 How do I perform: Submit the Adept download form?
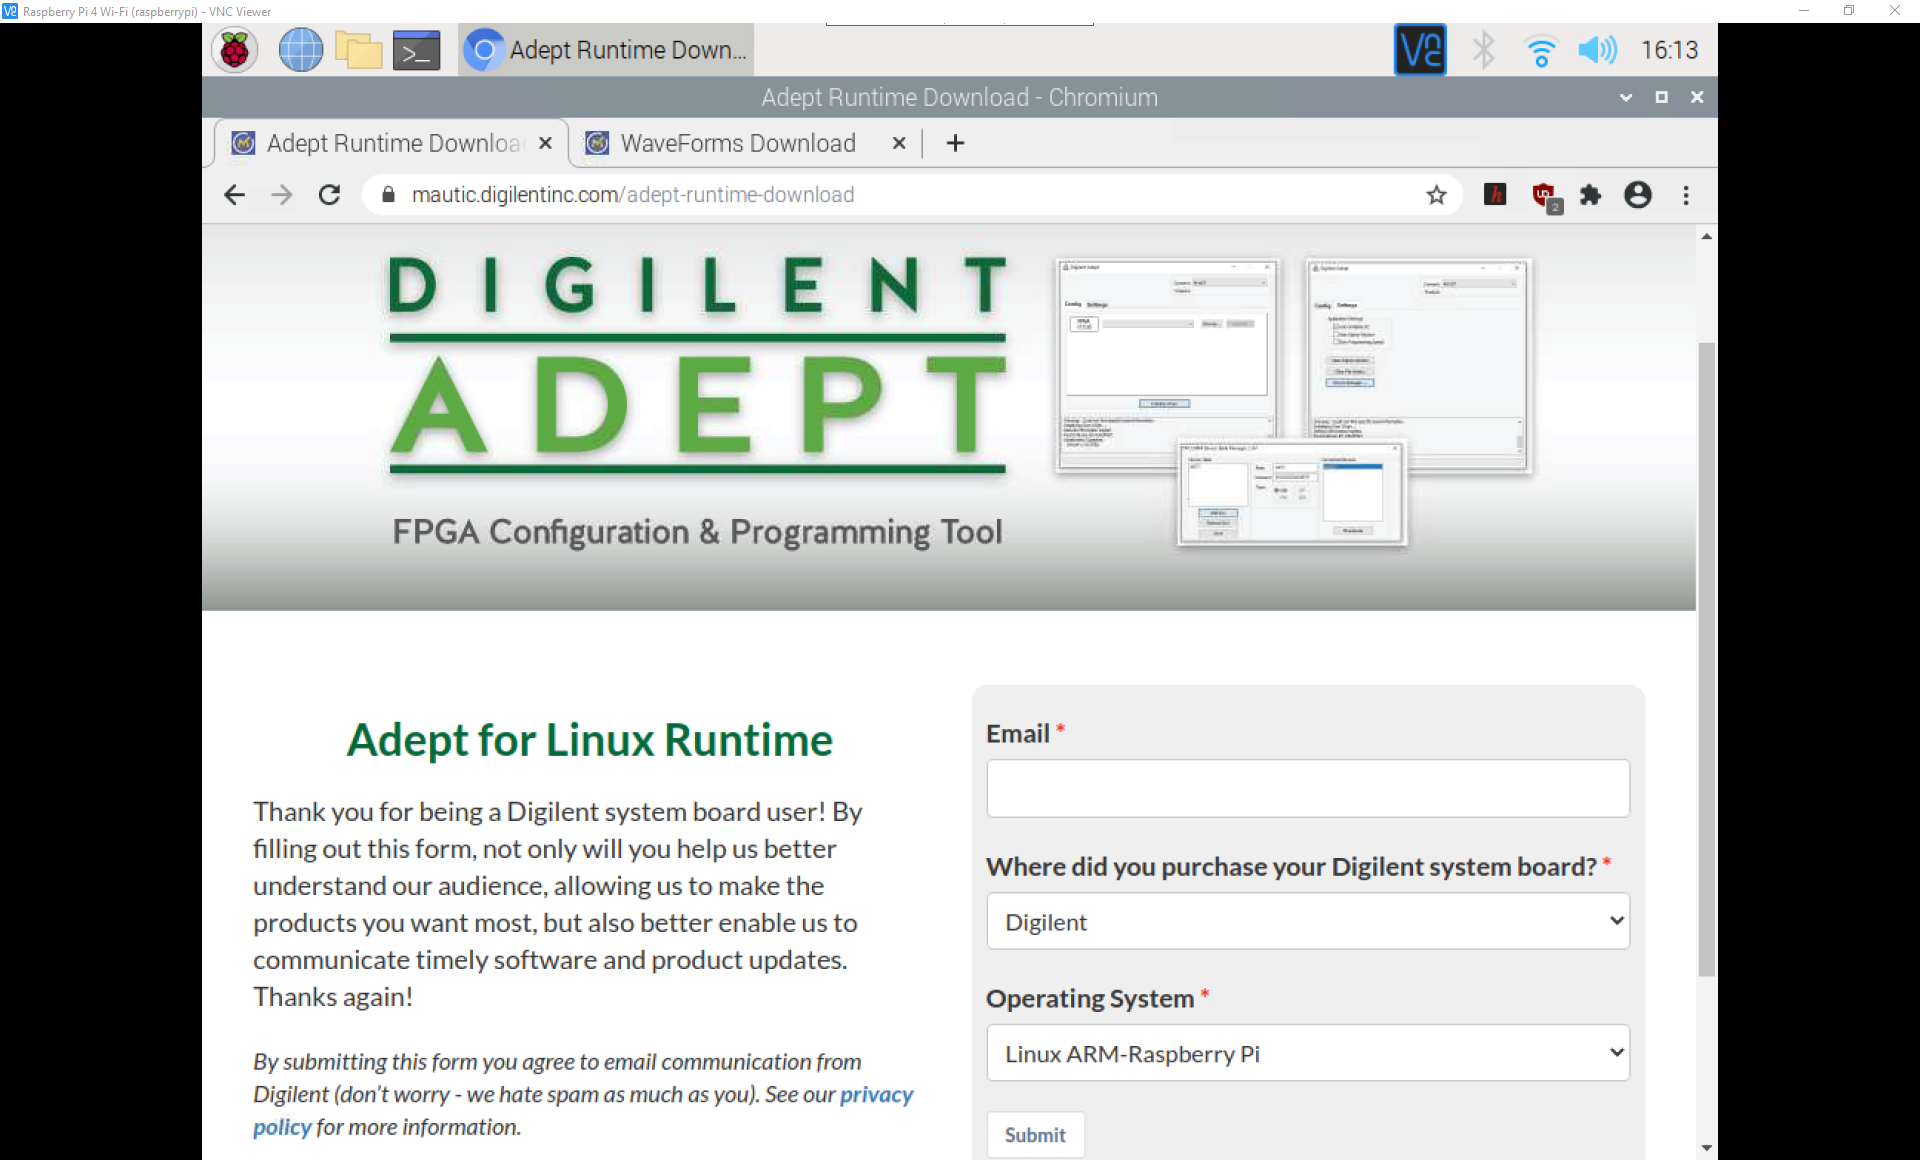[1035, 1135]
